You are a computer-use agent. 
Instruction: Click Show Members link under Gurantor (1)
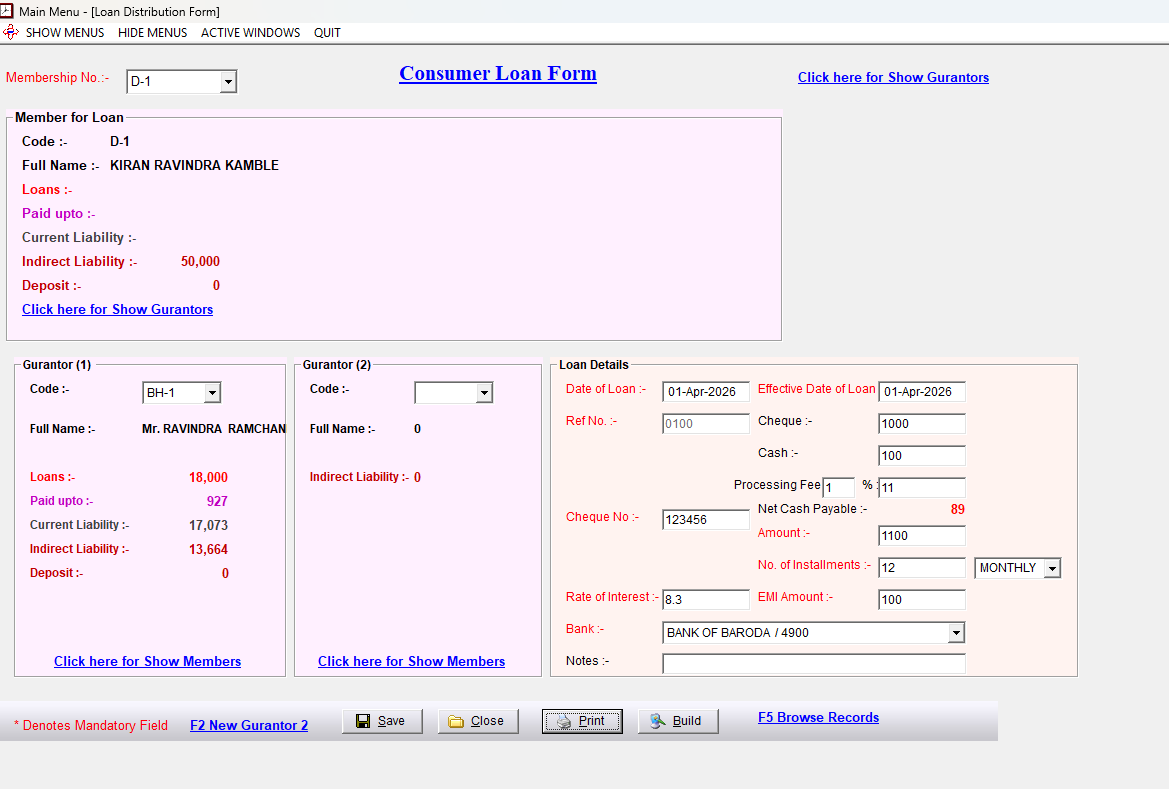point(148,661)
